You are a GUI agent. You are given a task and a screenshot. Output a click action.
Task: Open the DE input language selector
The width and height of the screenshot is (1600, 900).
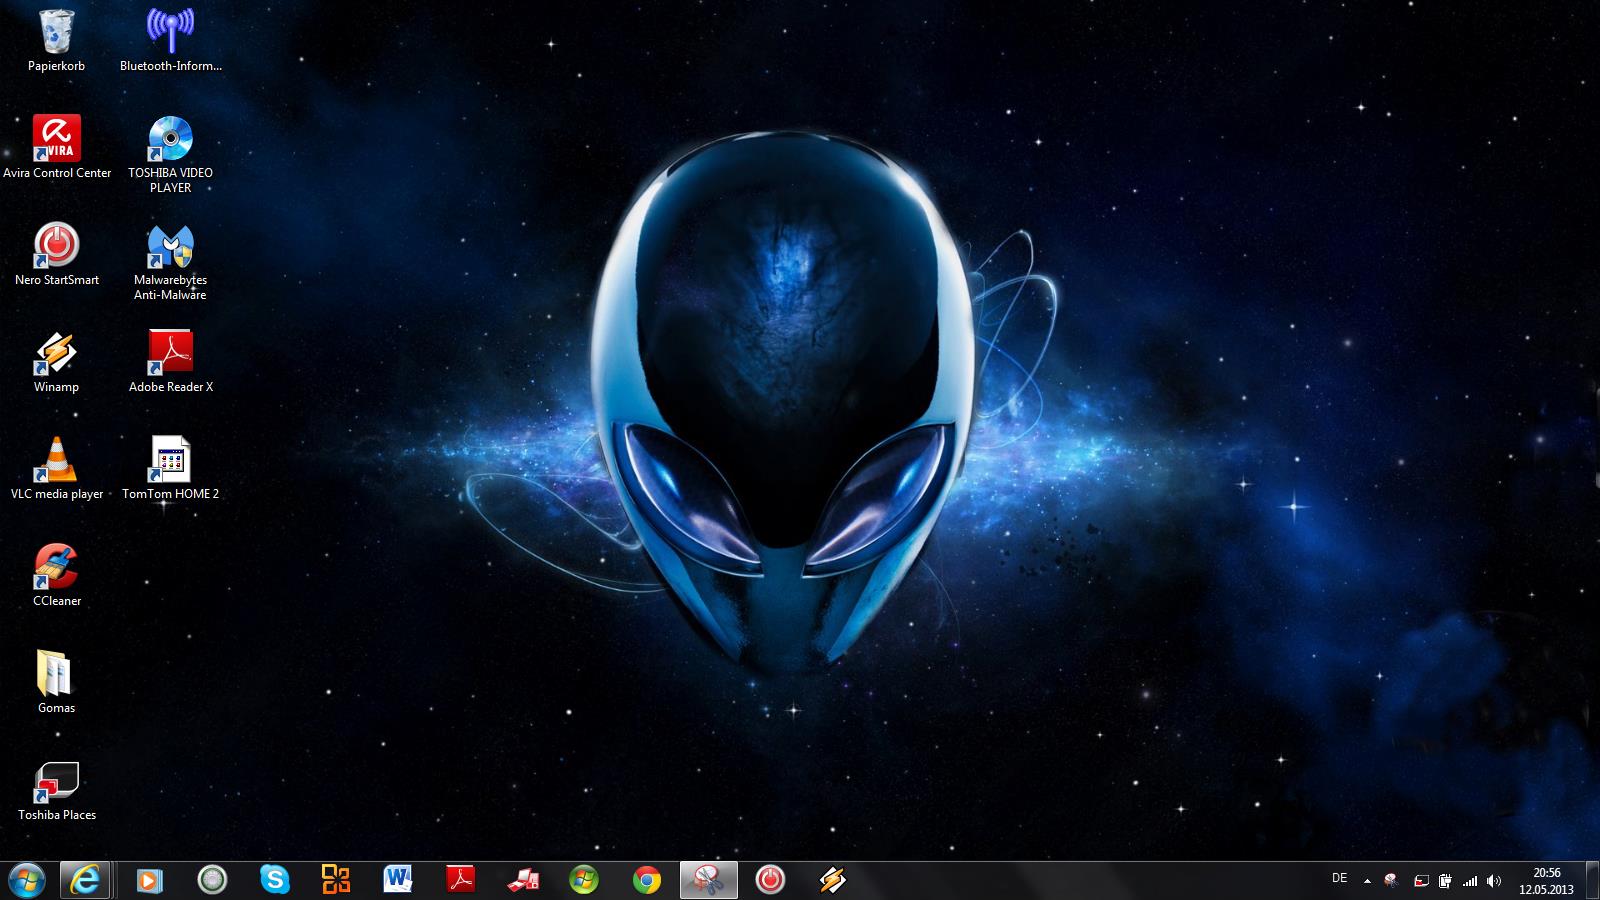coord(1340,879)
